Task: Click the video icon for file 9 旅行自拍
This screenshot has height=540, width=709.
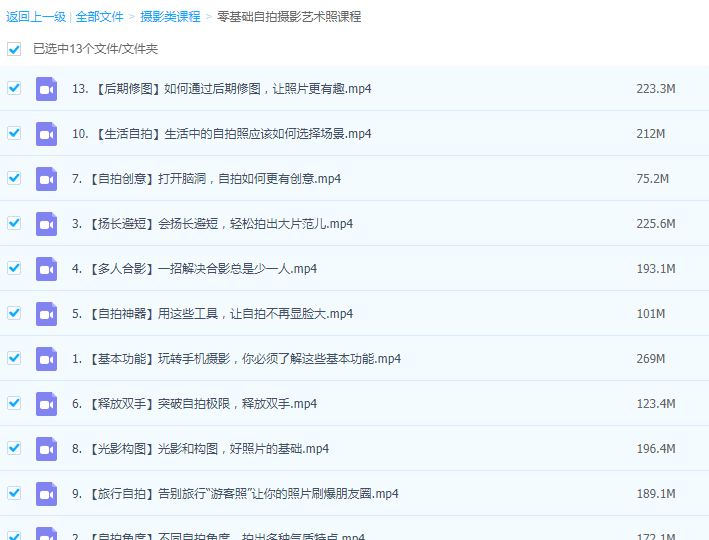Action: [x=47, y=494]
